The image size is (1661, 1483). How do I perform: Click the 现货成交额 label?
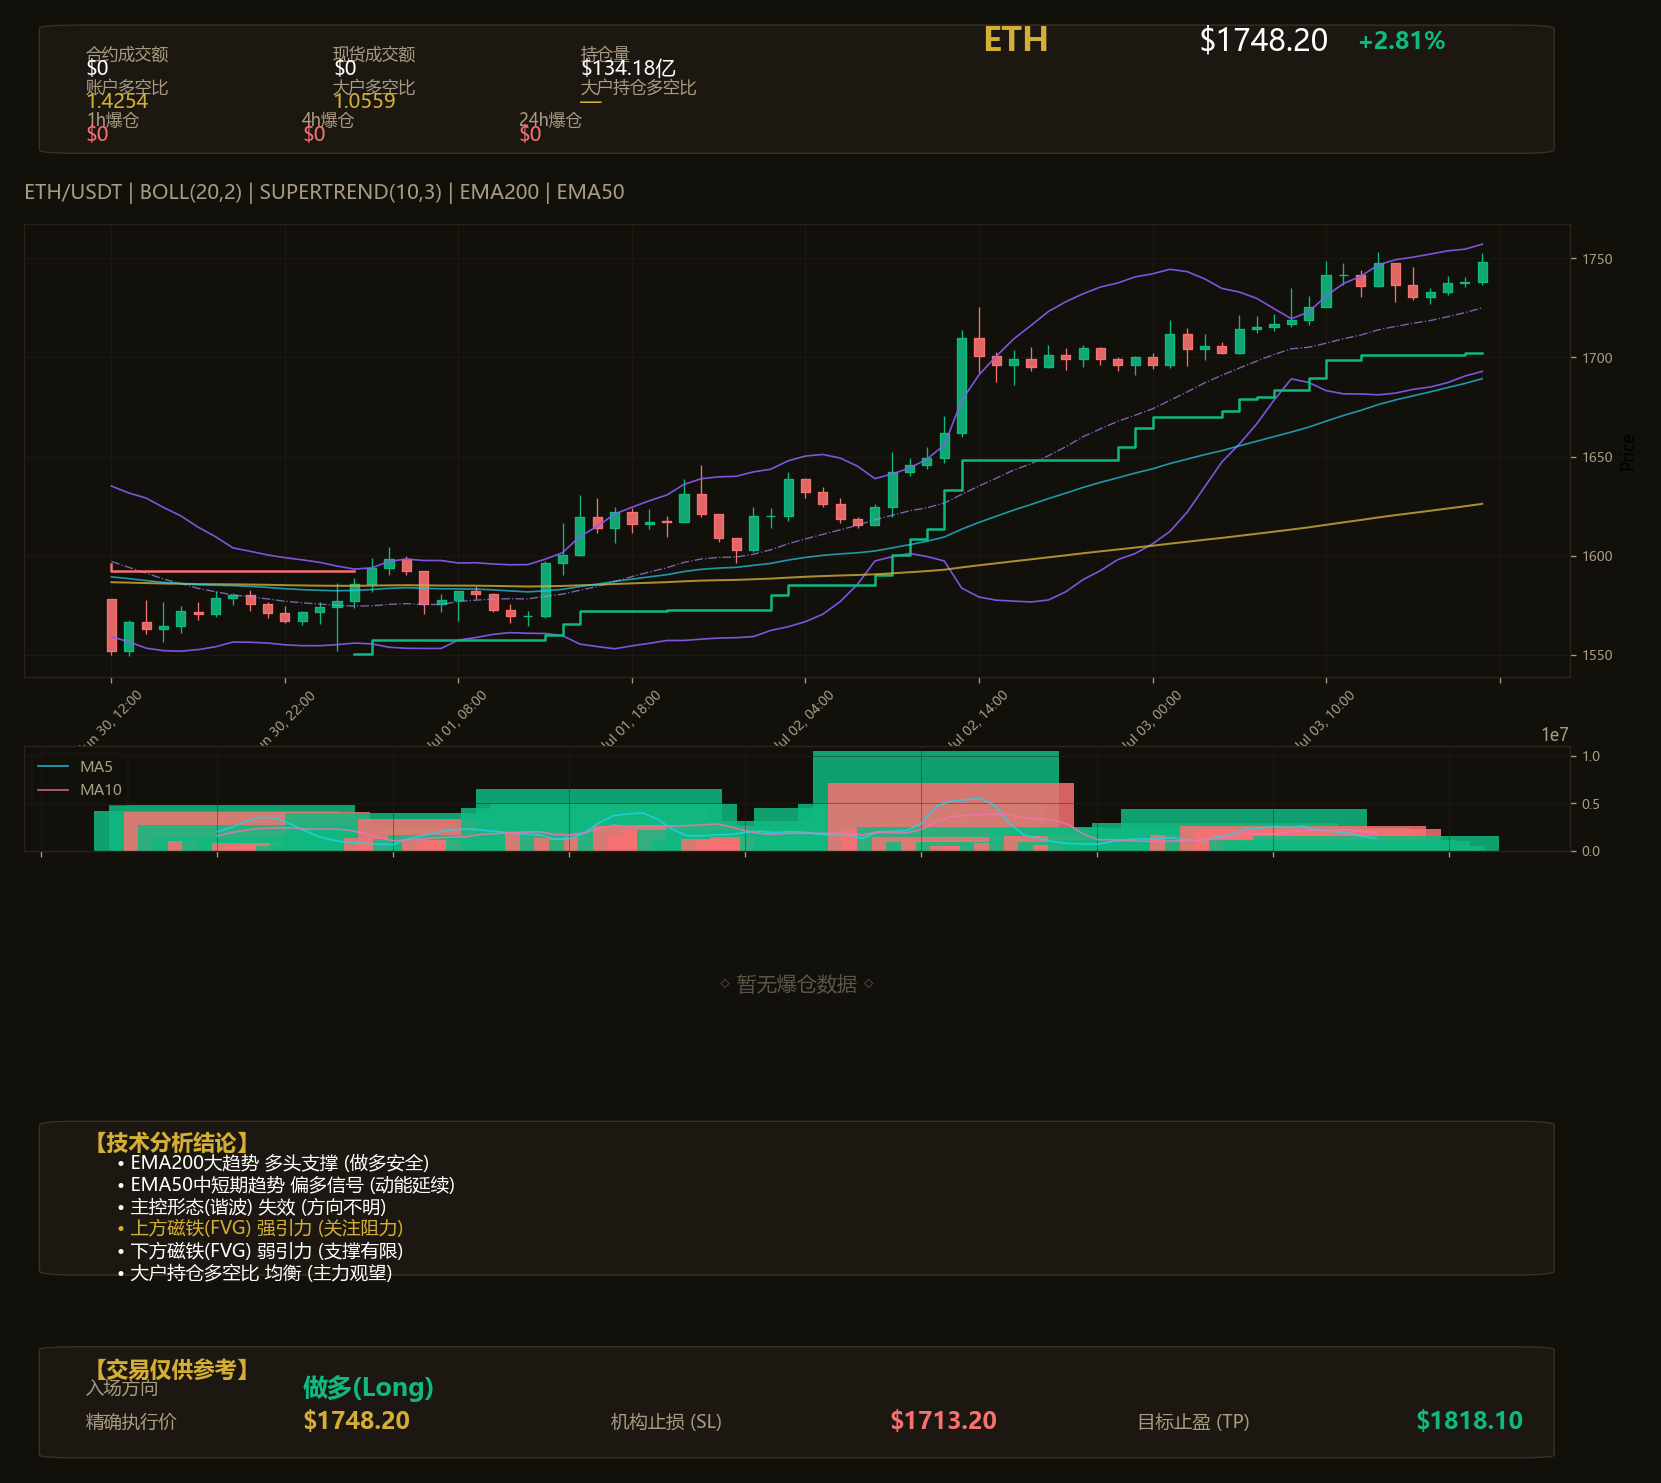pyautogui.click(x=374, y=54)
